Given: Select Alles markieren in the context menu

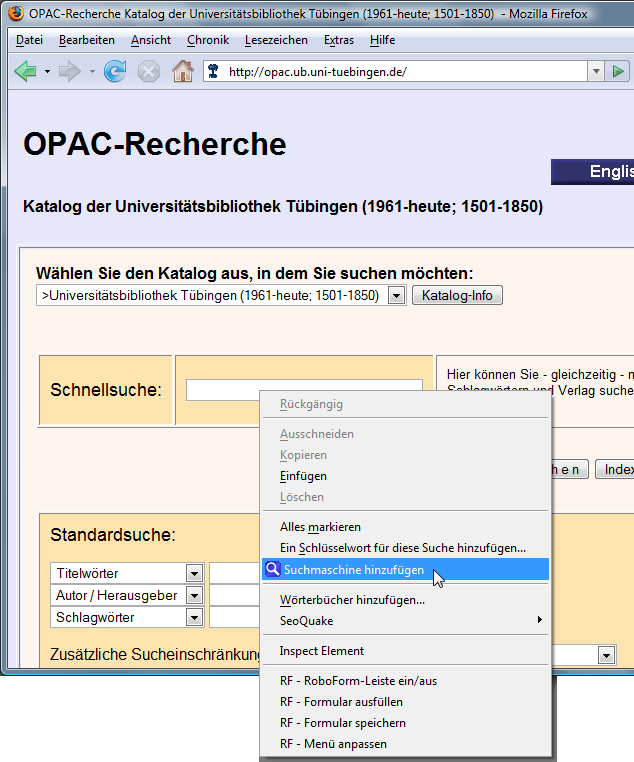Looking at the screenshot, I should coord(406,527).
